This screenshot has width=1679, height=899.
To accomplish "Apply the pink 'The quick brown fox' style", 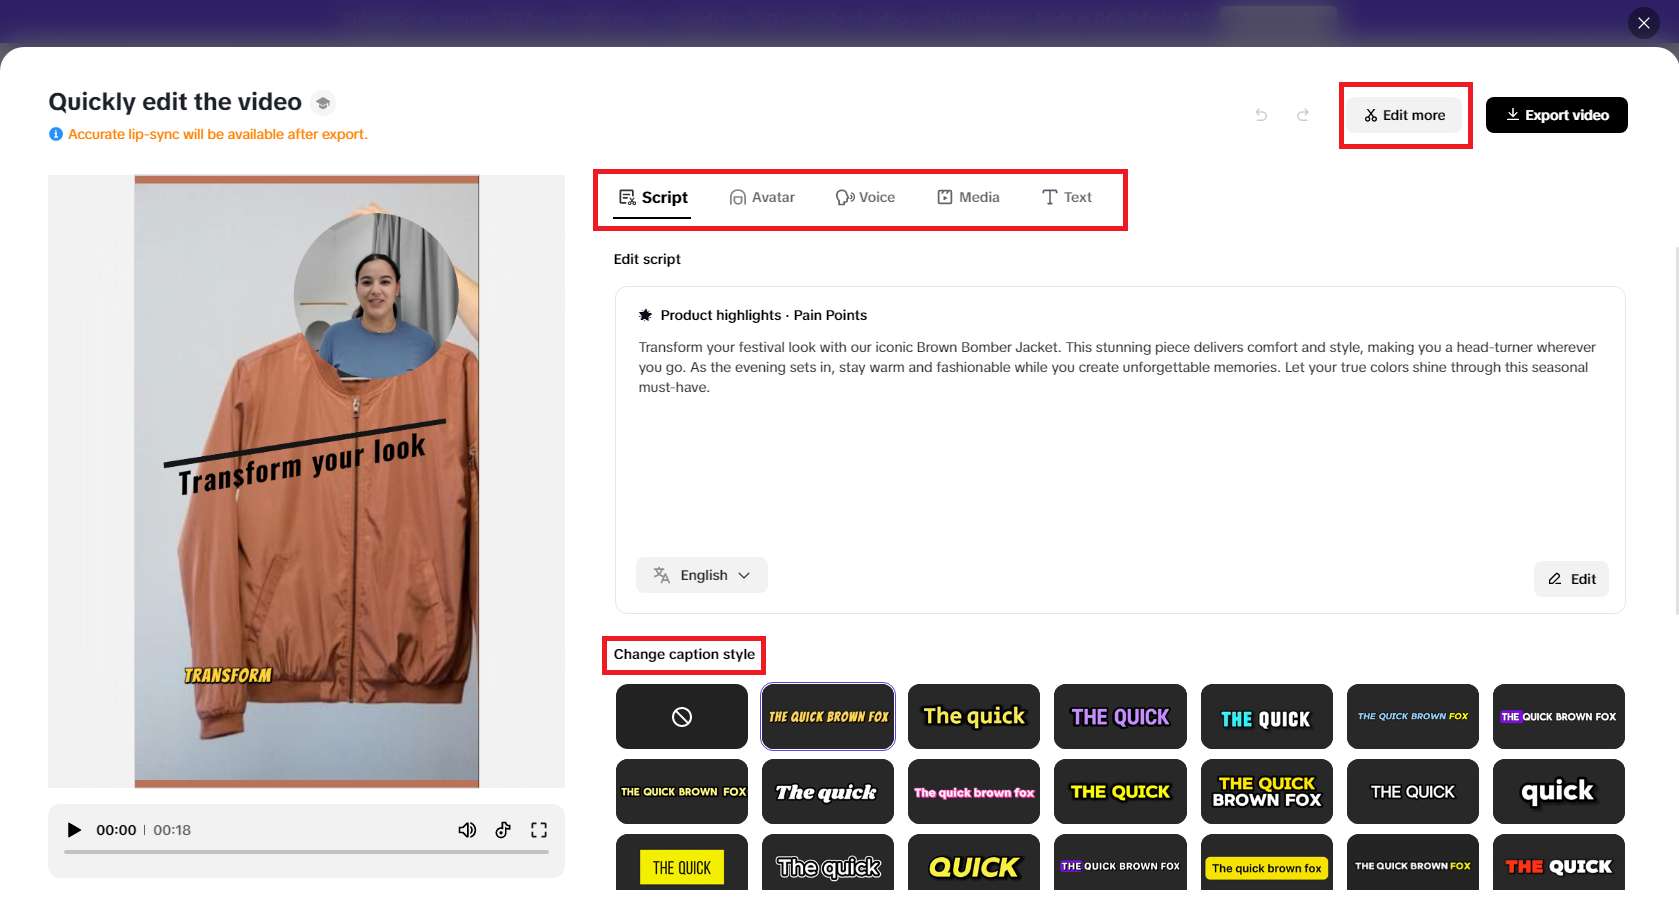I will [x=974, y=792].
